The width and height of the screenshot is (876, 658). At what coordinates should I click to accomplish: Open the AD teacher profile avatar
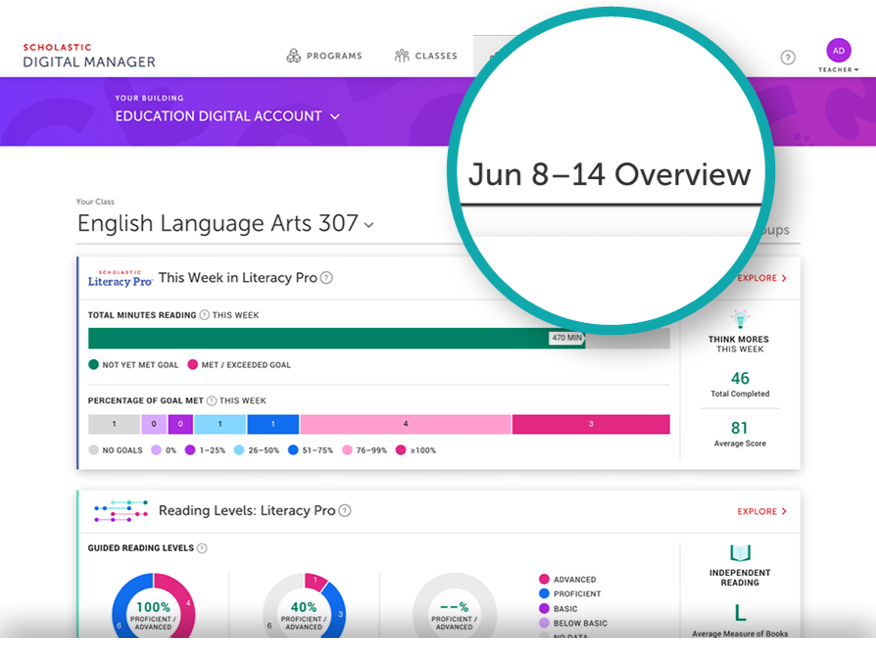(x=838, y=50)
